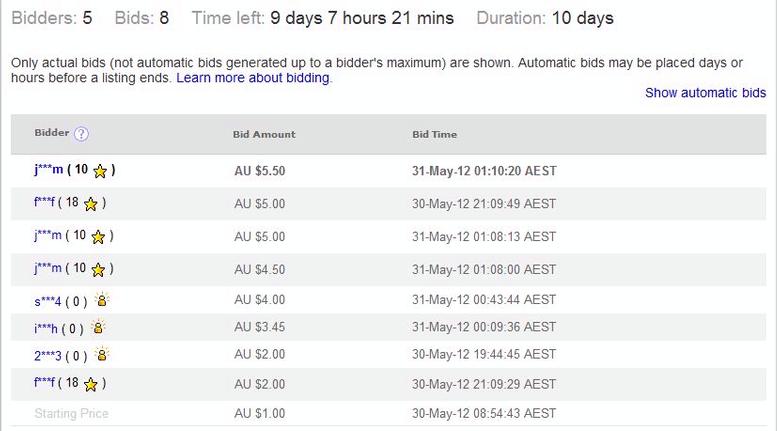Screen dimensions: 779x431
Task: Click yellow star beside top j***m bid
Action: pos(100,171)
